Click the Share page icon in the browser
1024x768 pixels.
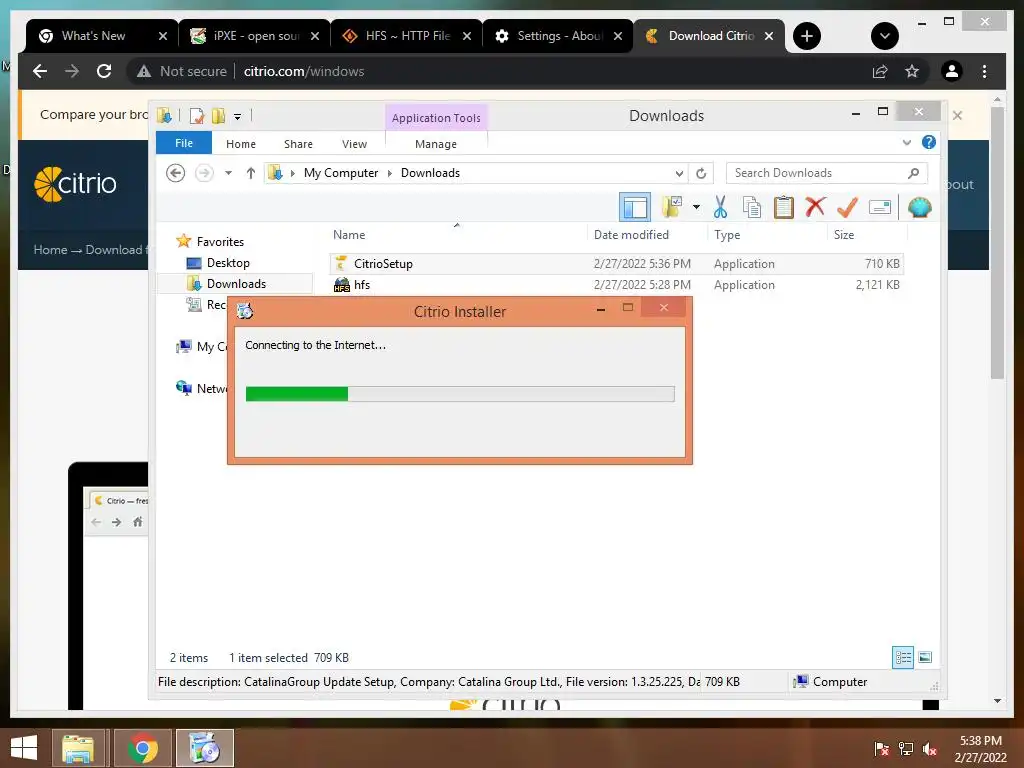(880, 71)
